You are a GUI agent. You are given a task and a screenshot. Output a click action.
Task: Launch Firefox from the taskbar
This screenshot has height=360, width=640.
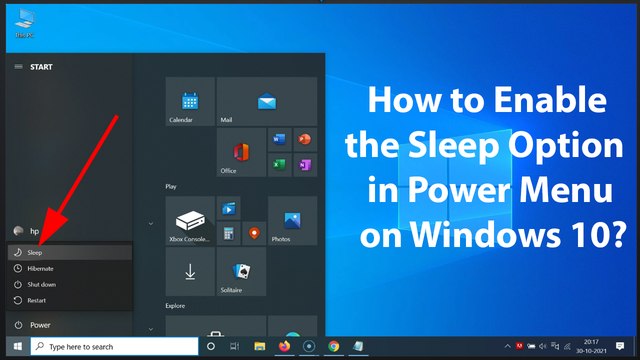pyautogui.click(x=284, y=347)
